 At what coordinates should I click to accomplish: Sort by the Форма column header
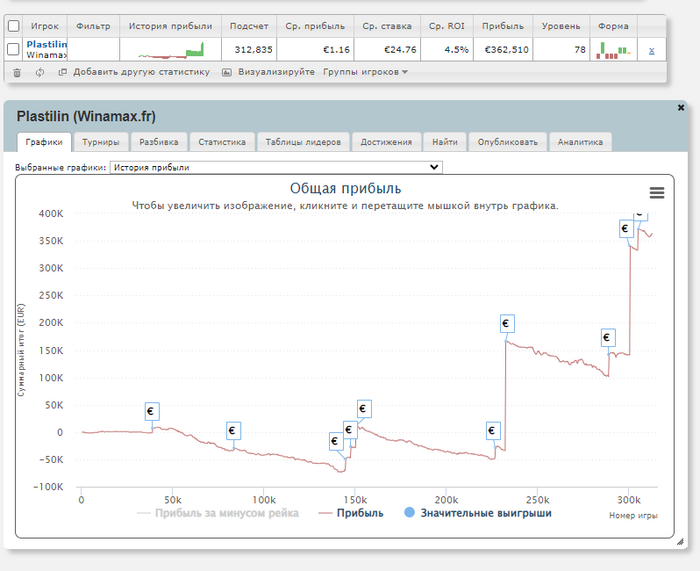click(x=613, y=26)
